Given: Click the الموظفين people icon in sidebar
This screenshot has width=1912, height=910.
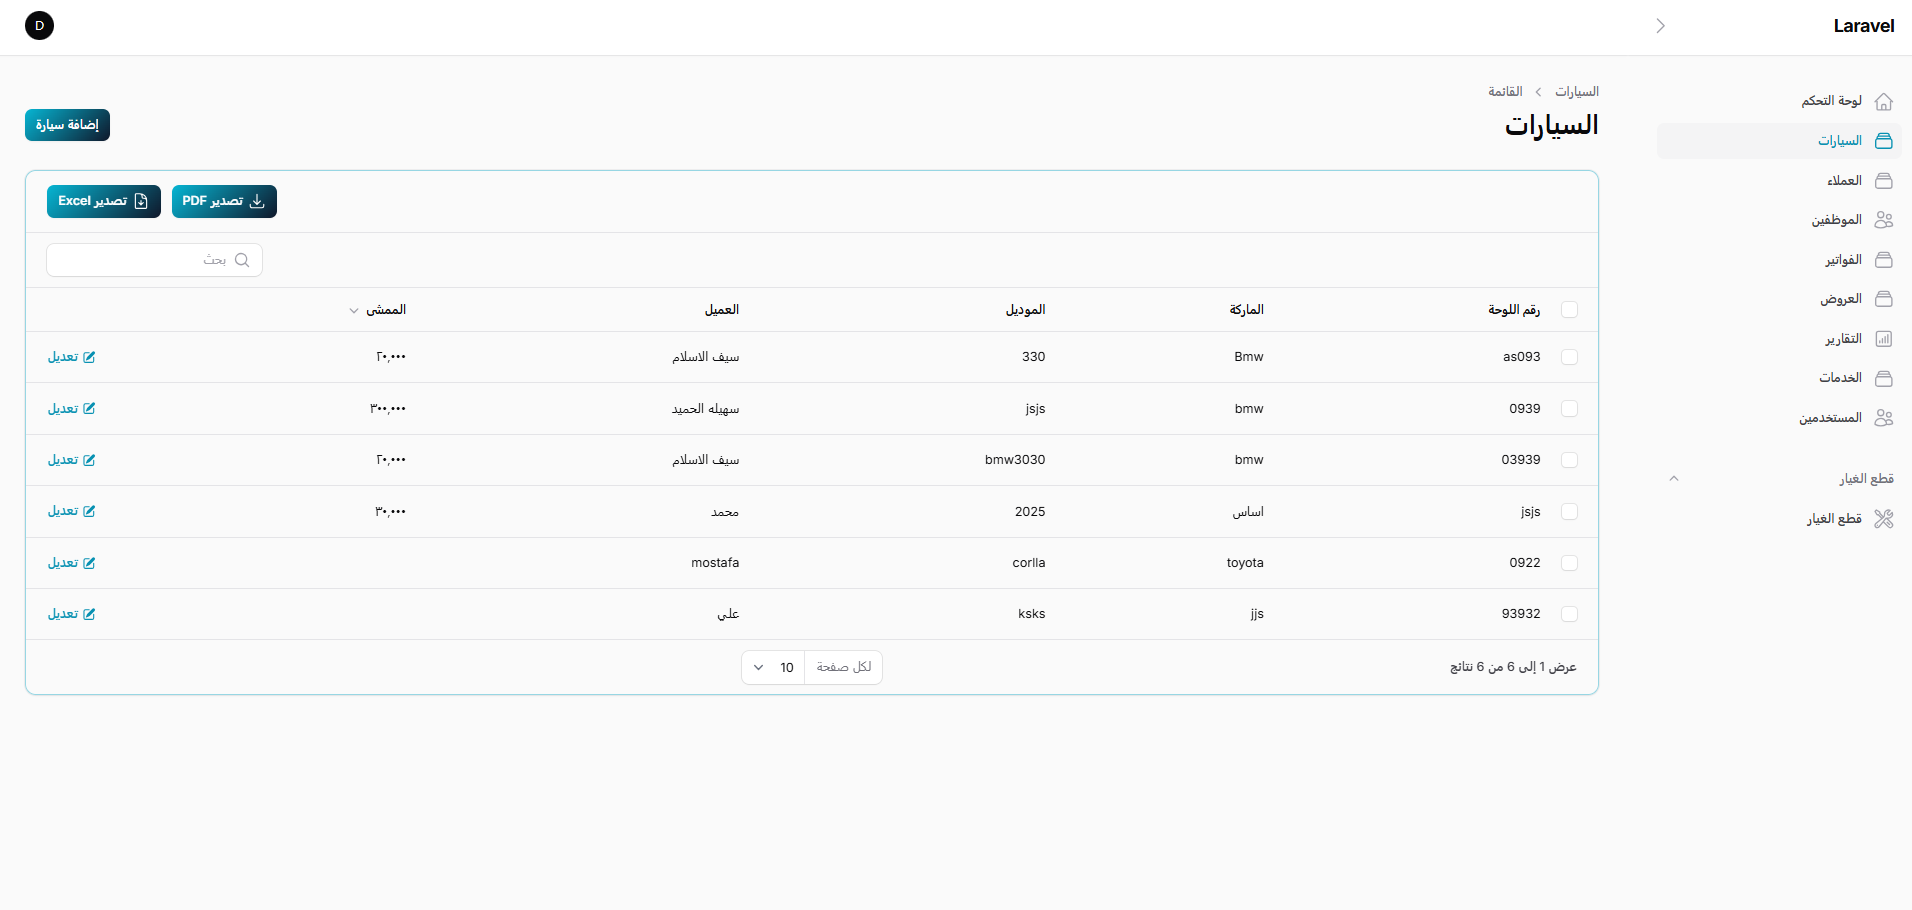Looking at the screenshot, I should pyautogui.click(x=1883, y=220).
